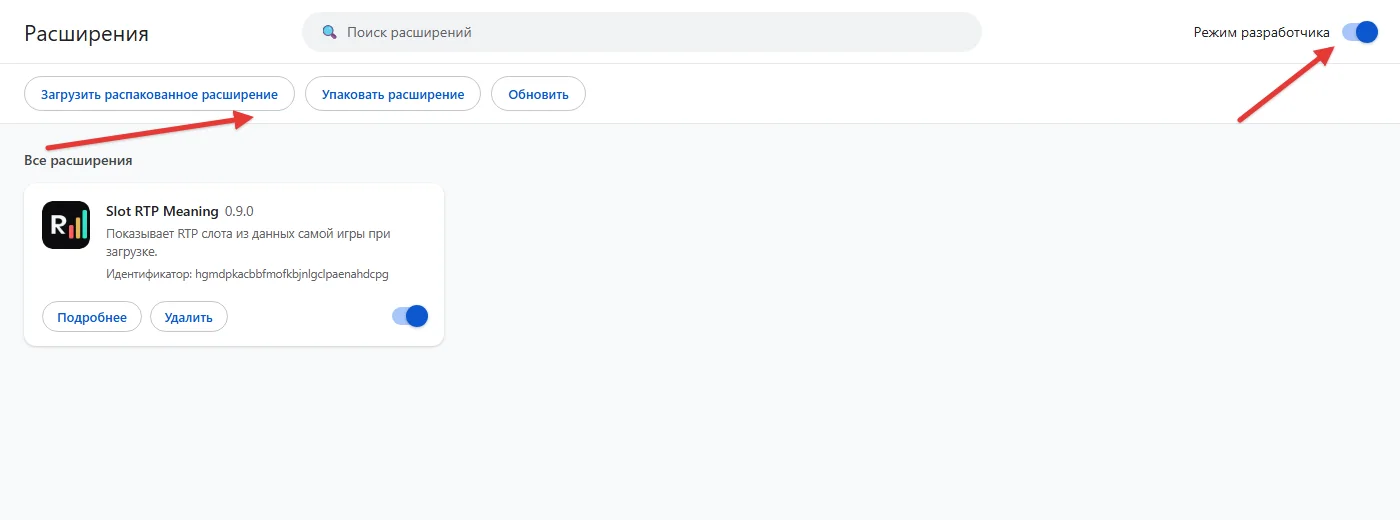This screenshot has height=520, width=1400.
Task: Click empty area of the extension card
Action: pos(310,317)
